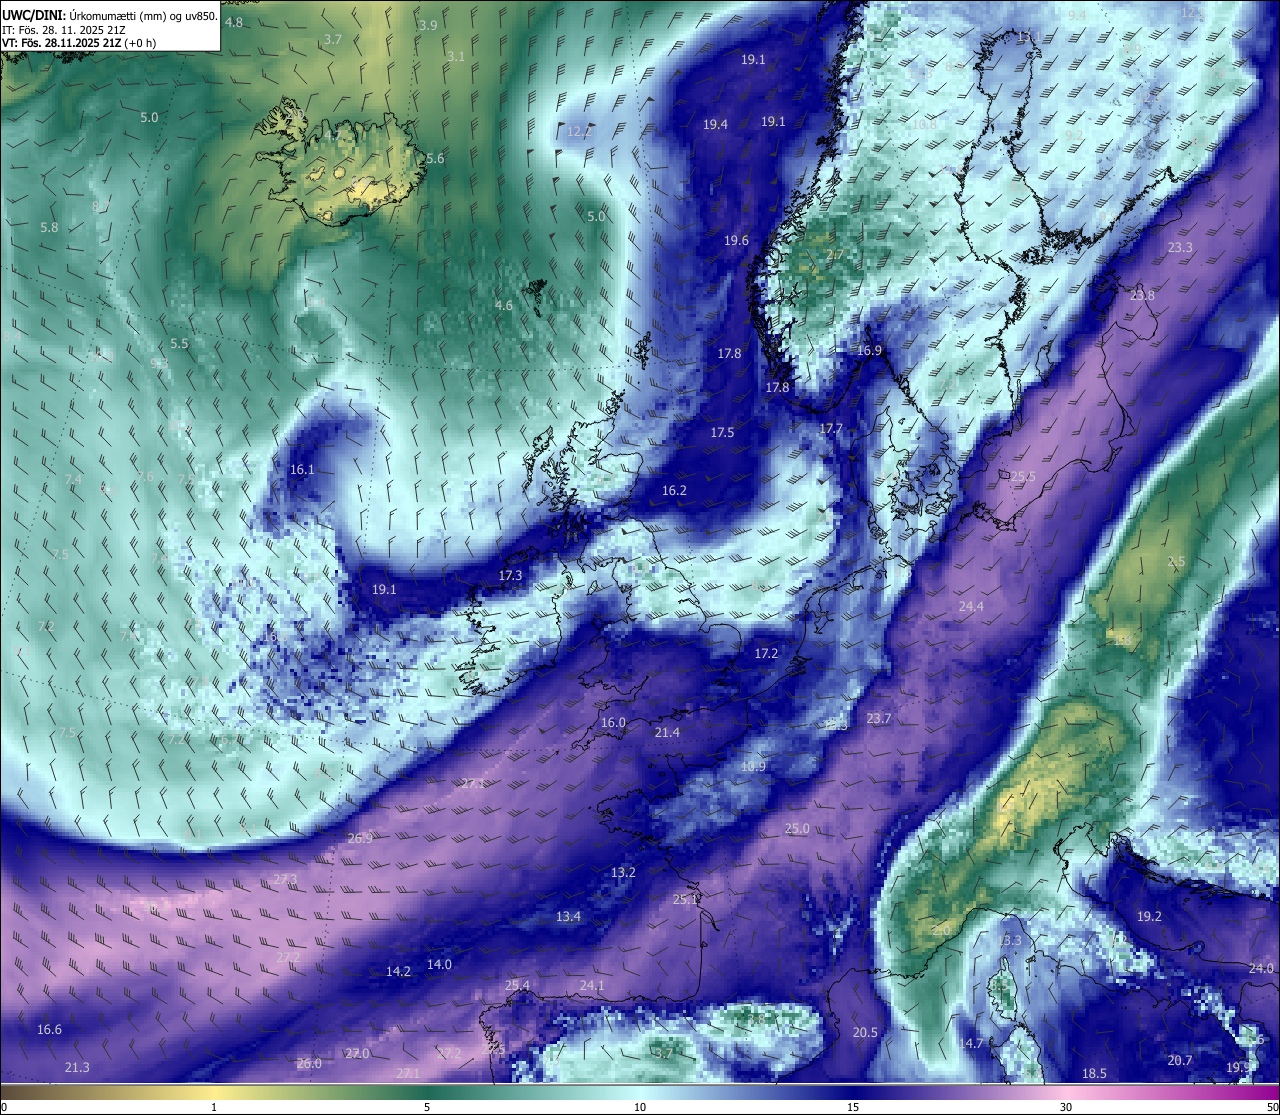Click the 24.0 value label
The width and height of the screenshot is (1280, 1115).
pos(1261,969)
